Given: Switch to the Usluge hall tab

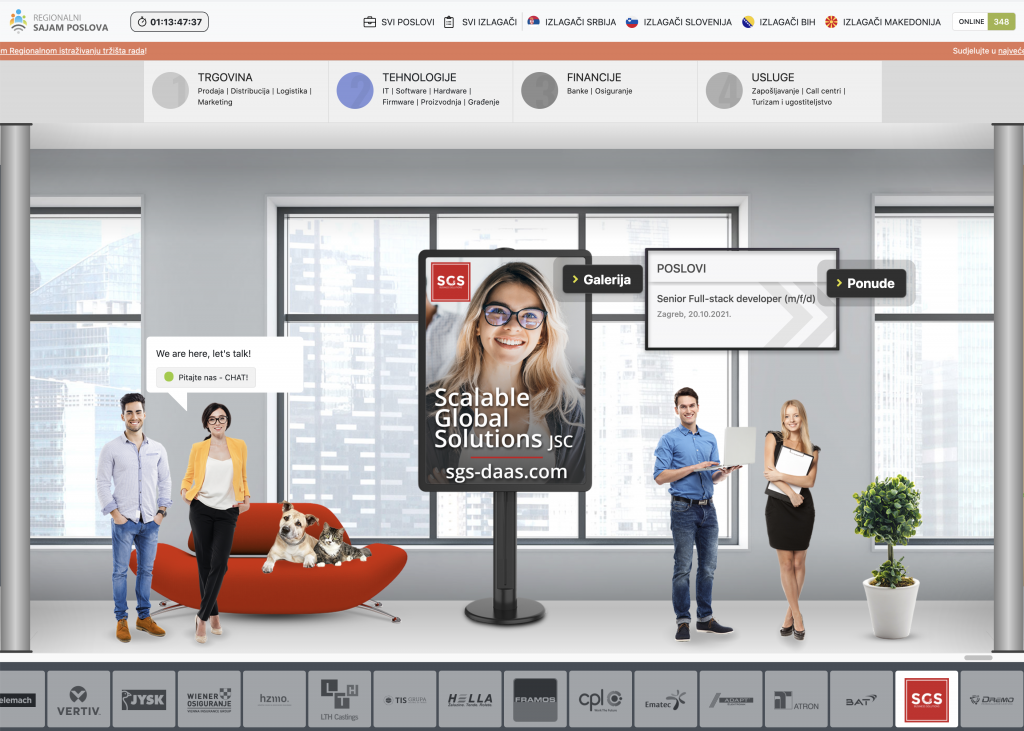Looking at the screenshot, I should 790,91.
